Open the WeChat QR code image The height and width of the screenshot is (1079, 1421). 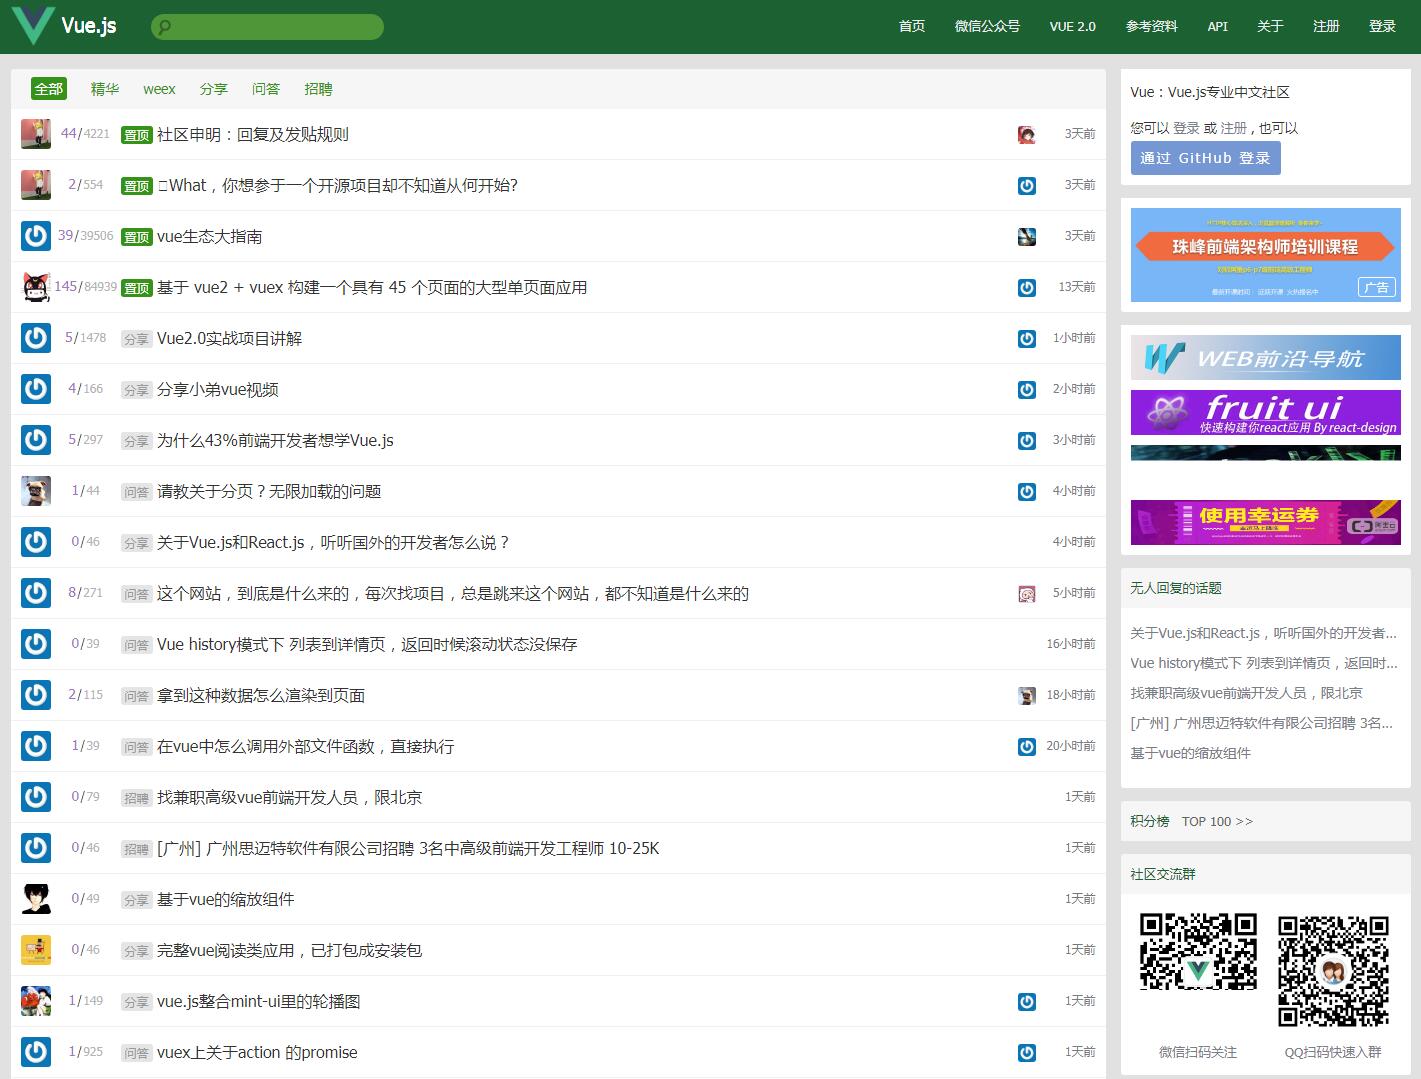click(1198, 952)
